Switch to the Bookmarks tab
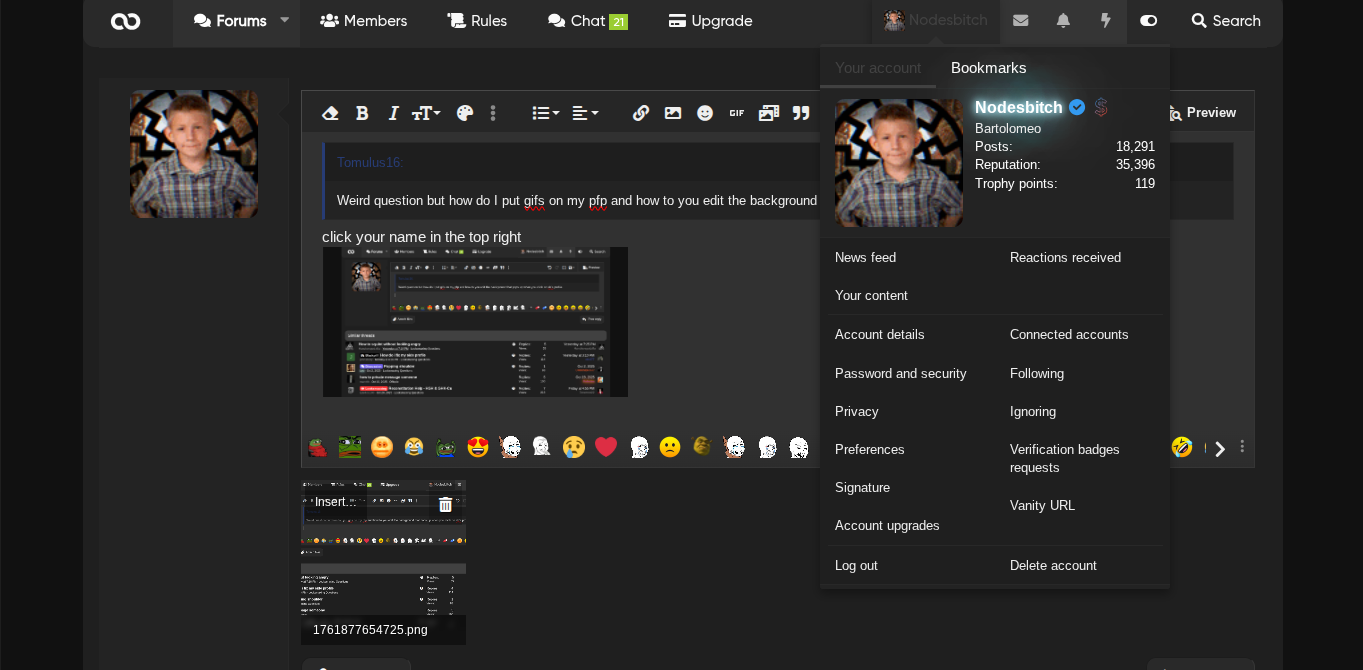This screenshot has width=1363, height=670. tap(988, 68)
